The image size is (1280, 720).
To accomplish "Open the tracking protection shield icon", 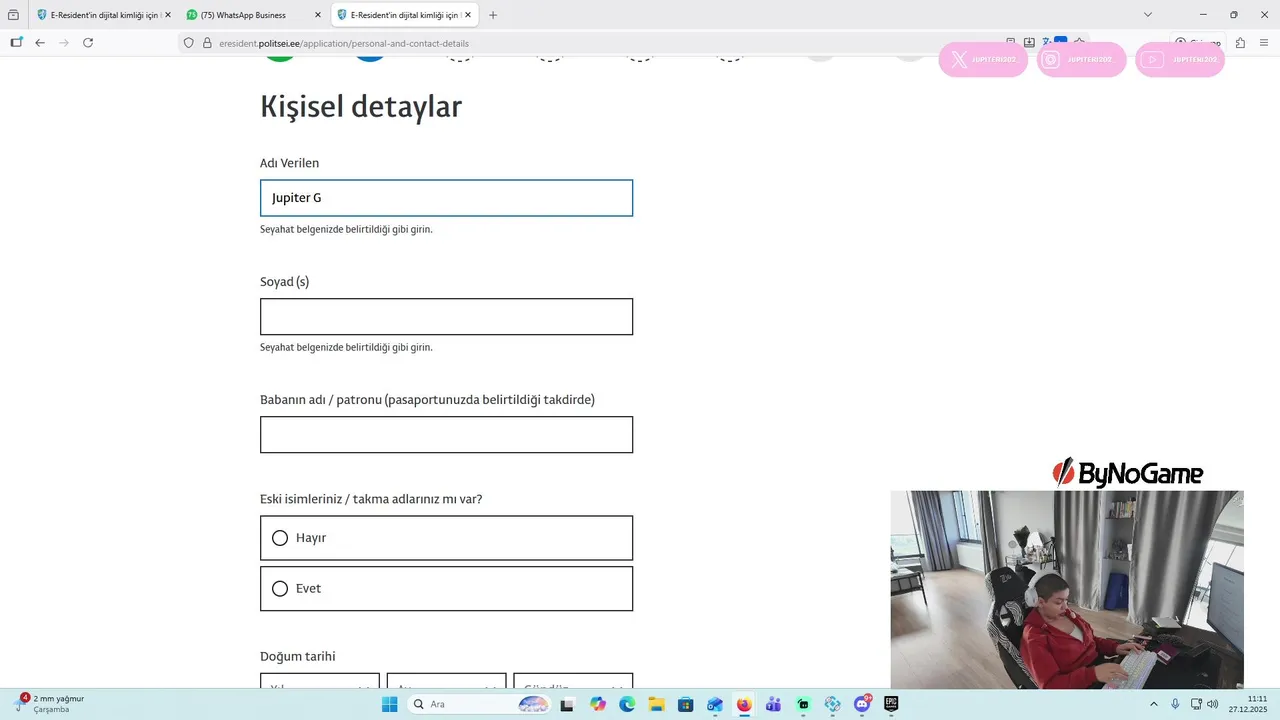I will (188, 43).
